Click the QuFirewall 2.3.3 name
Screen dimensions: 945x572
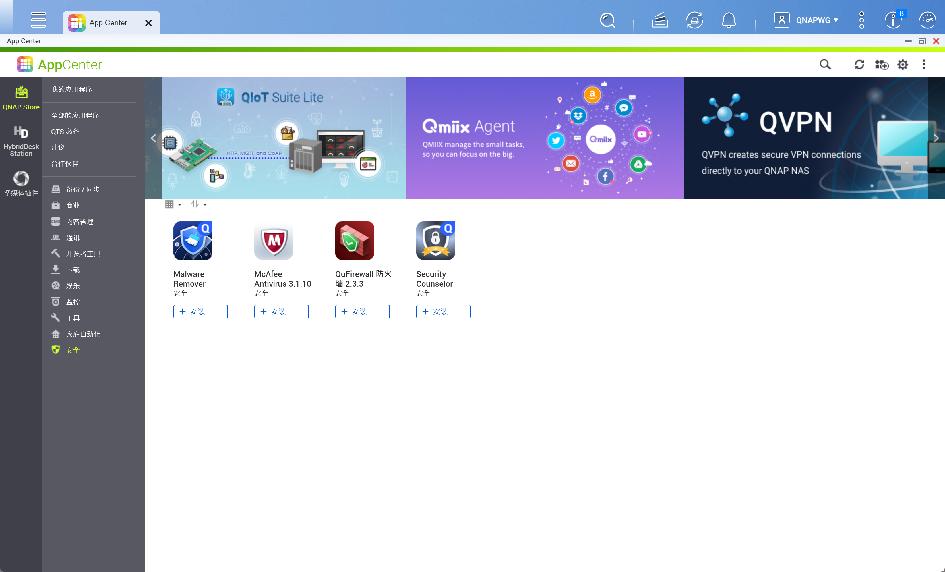point(363,279)
